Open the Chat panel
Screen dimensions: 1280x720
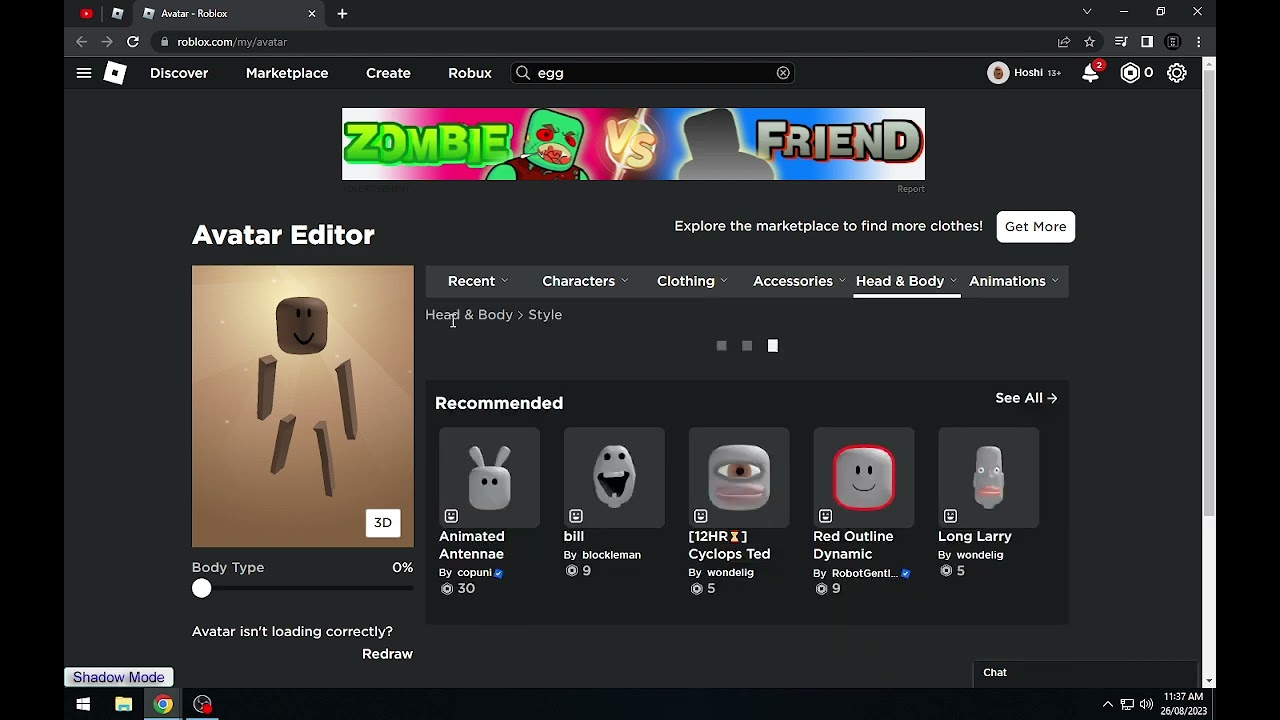1085,673
